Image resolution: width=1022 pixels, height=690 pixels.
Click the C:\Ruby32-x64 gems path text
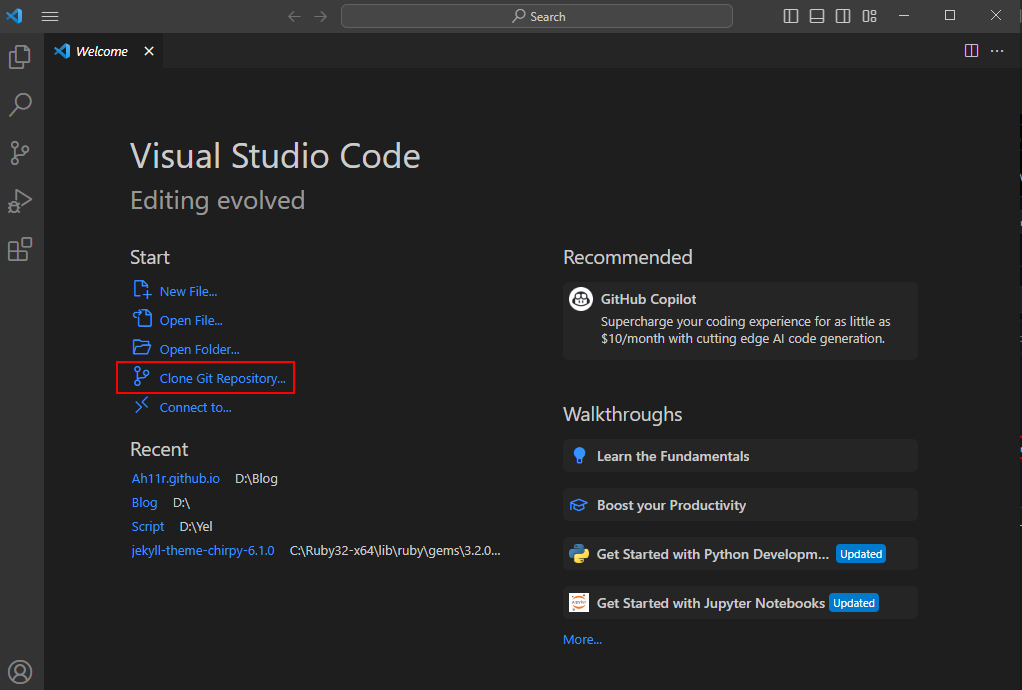pyautogui.click(x=395, y=551)
